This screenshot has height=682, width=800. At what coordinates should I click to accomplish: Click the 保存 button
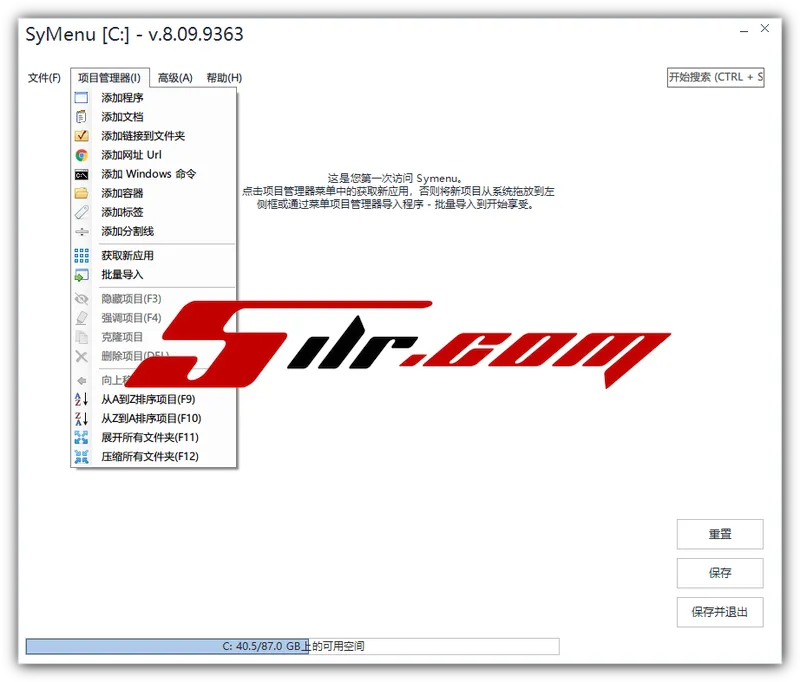(720, 573)
